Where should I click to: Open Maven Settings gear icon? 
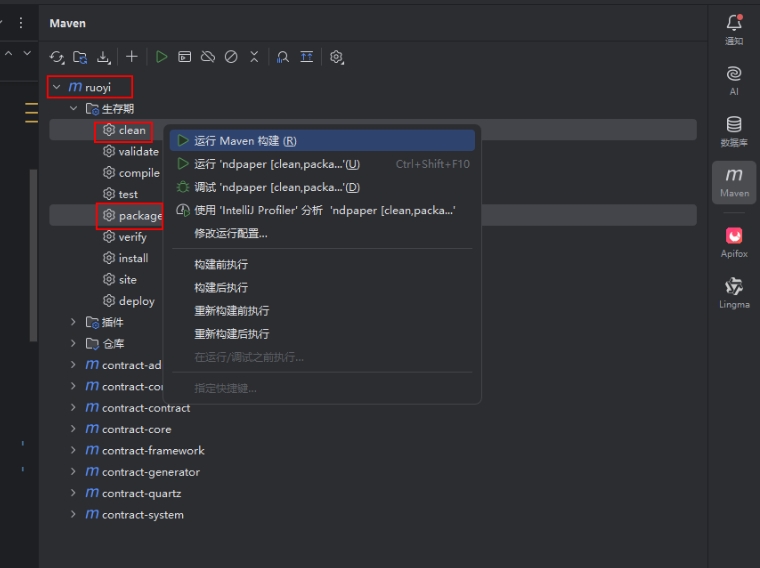point(336,57)
